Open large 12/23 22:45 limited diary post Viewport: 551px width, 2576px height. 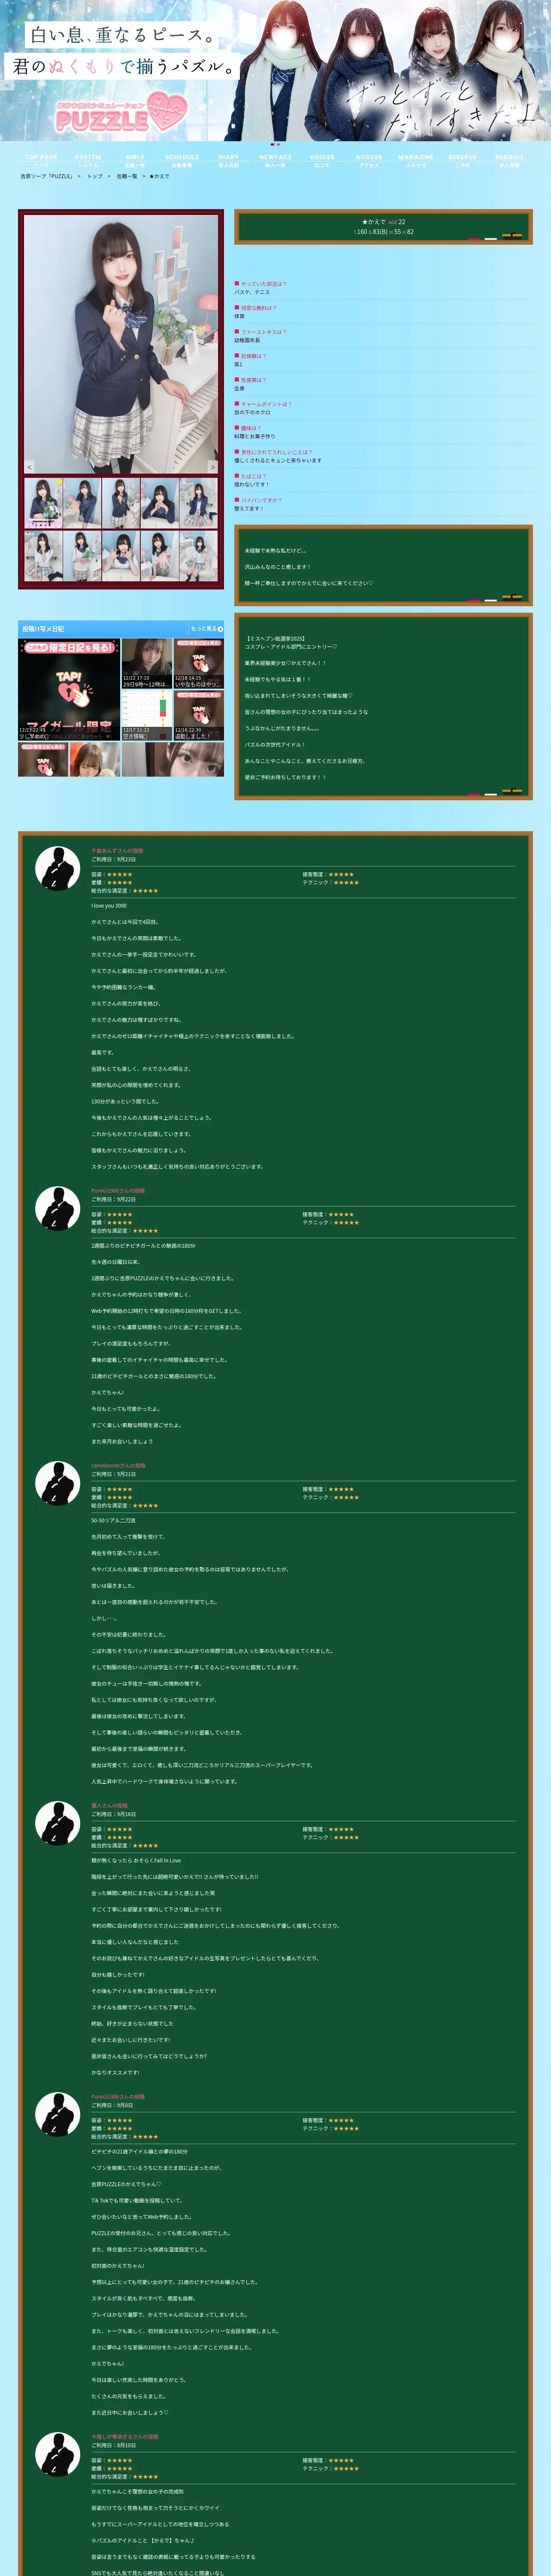pyautogui.click(x=69, y=689)
